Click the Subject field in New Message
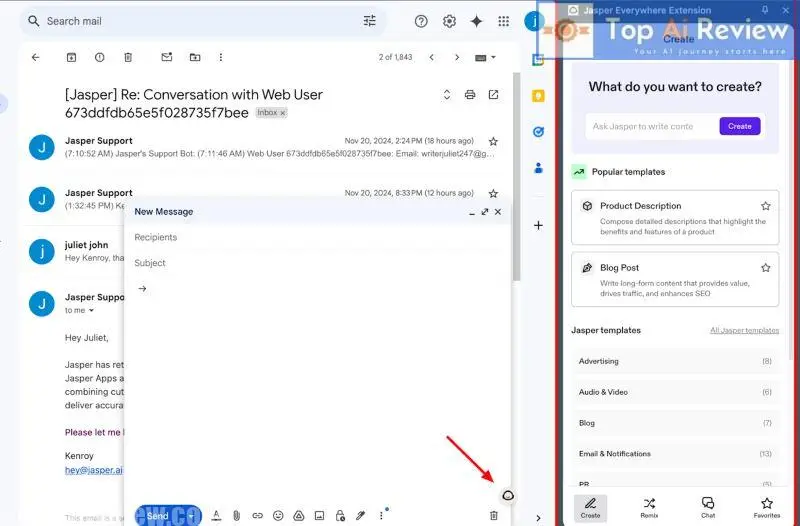The height and width of the screenshot is (526, 800). click(x=316, y=263)
